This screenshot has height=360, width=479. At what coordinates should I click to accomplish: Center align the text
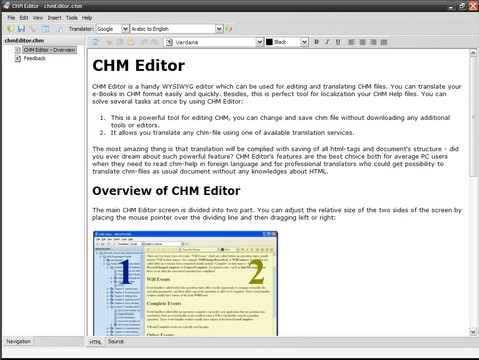(x=362, y=42)
